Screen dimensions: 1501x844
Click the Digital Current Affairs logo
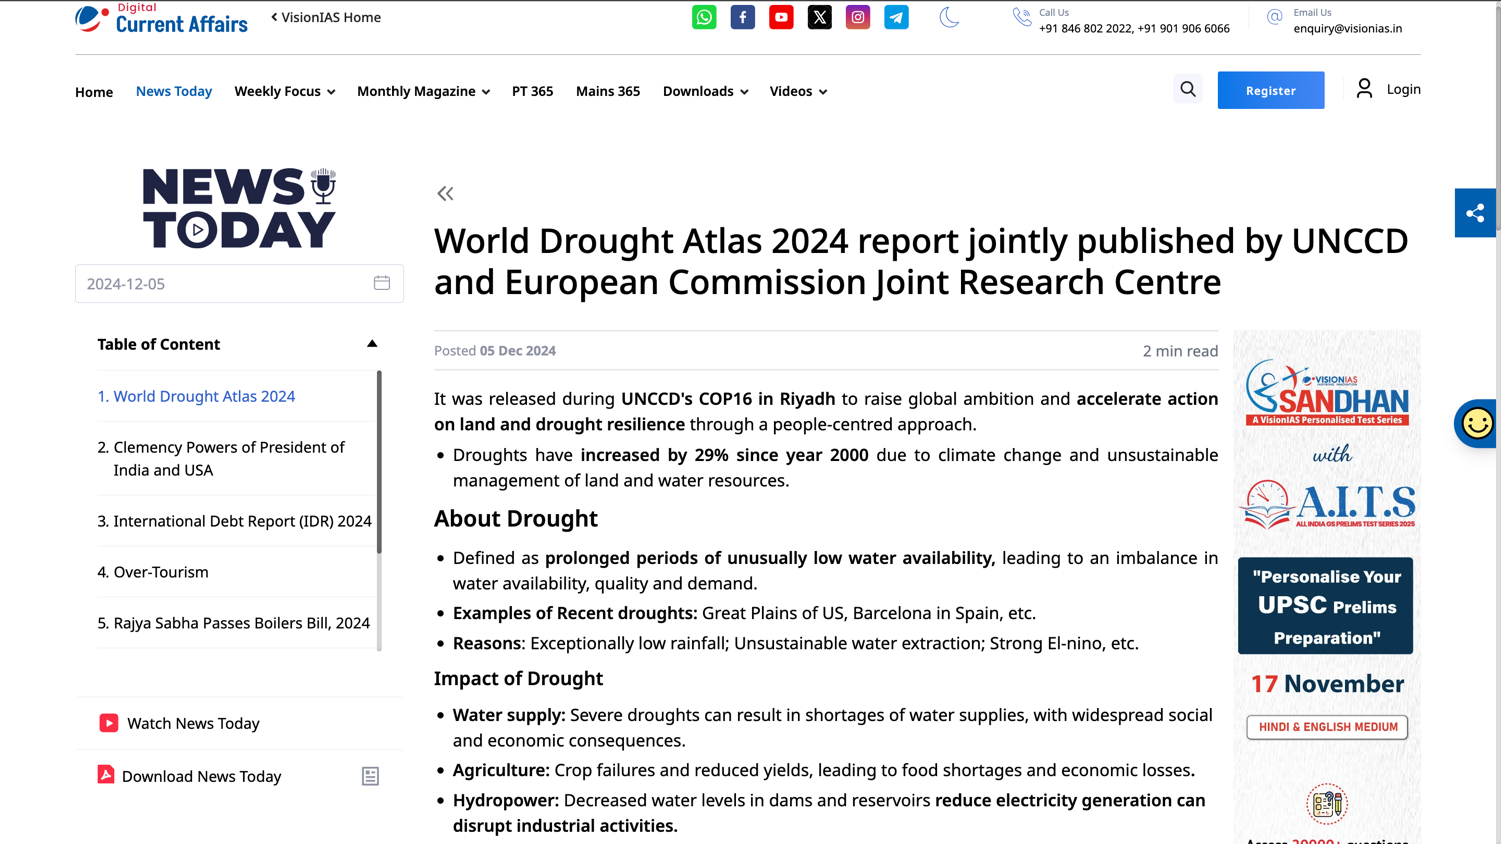pos(161,18)
